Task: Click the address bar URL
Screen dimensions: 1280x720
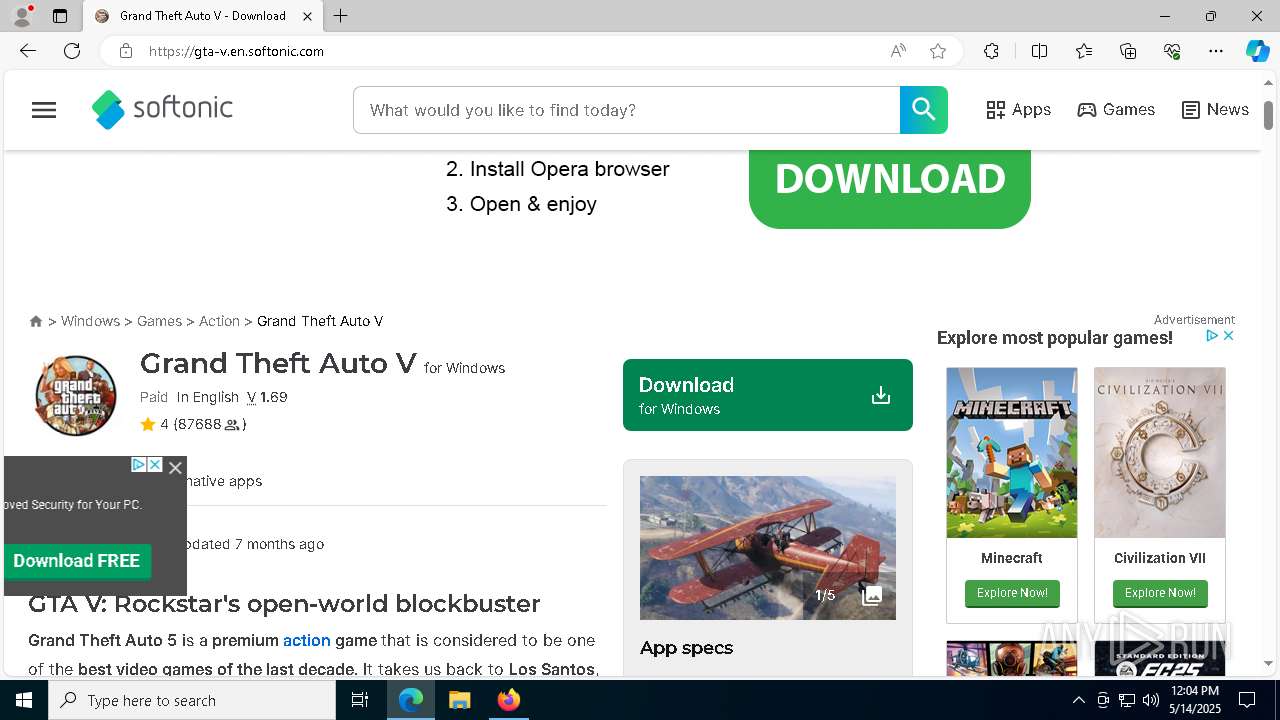Action: point(236,51)
